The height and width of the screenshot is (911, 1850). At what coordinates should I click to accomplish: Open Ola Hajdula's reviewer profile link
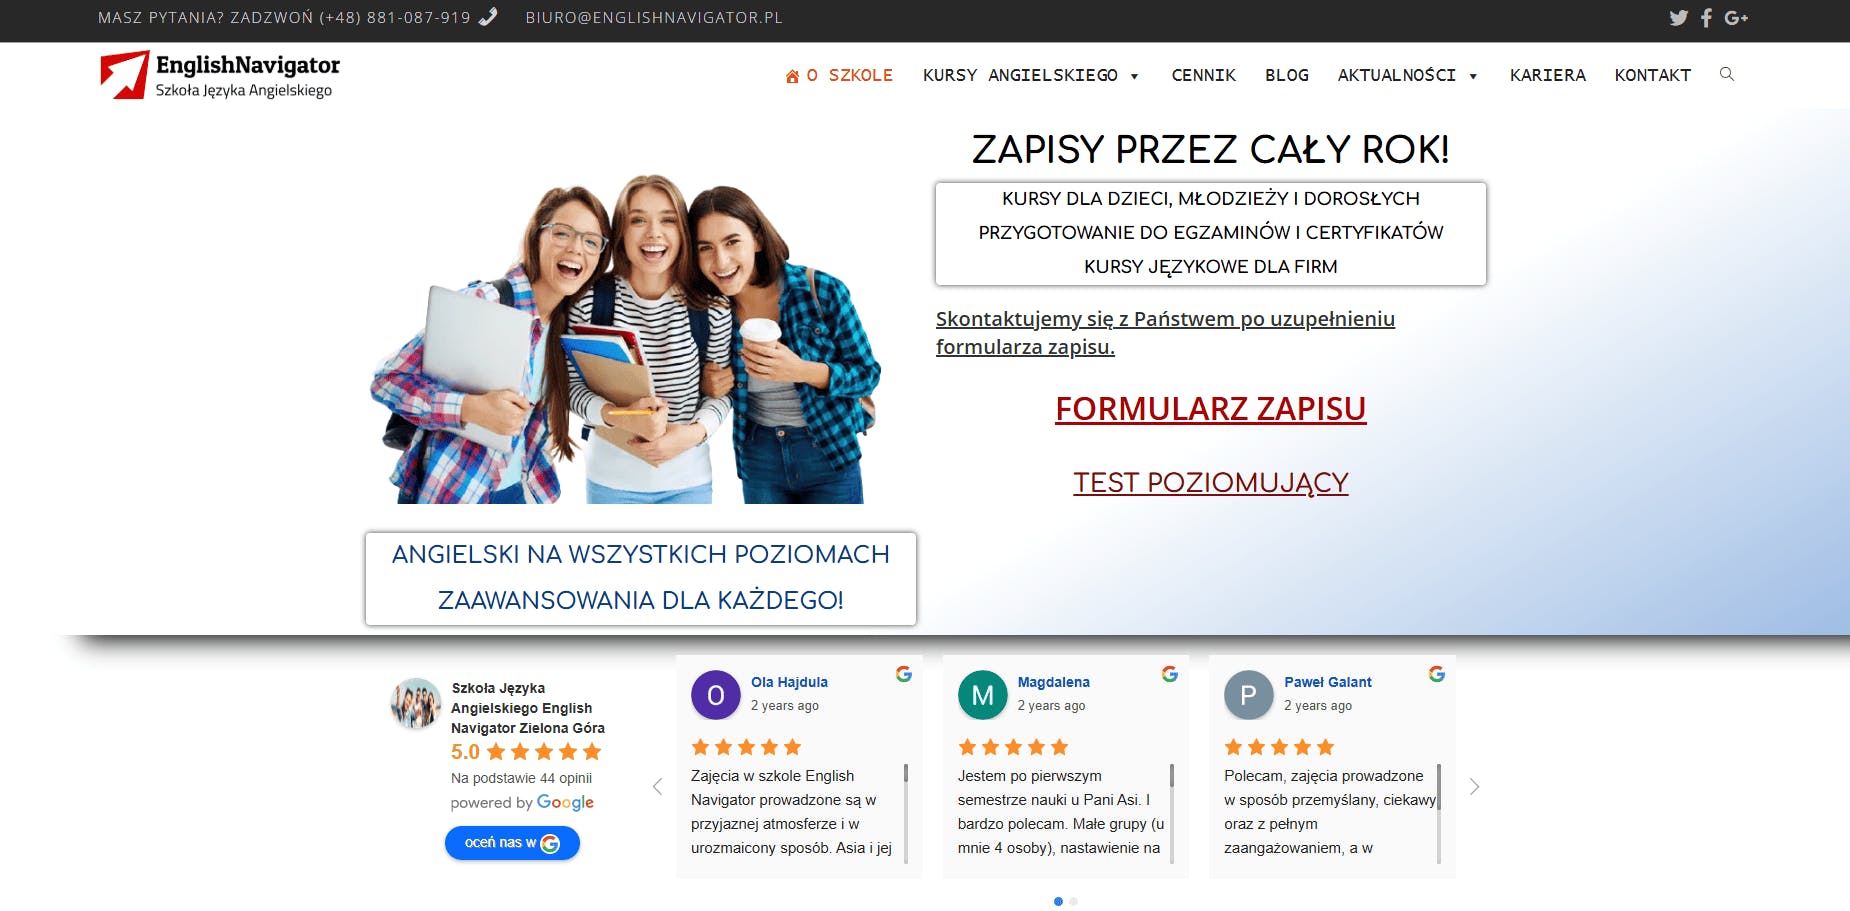[789, 682]
